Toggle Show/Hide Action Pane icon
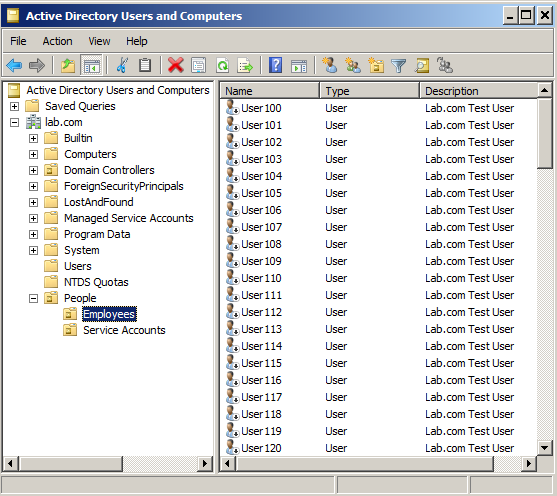 pyautogui.click(x=299, y=66)
